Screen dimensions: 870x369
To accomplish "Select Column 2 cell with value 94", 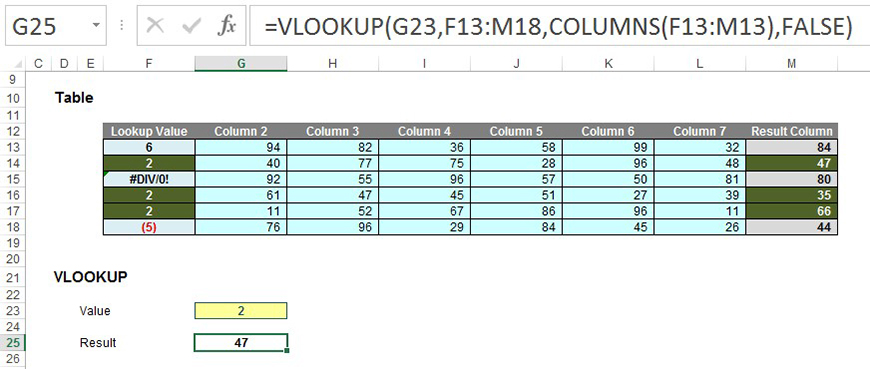I will click(241, 147).
